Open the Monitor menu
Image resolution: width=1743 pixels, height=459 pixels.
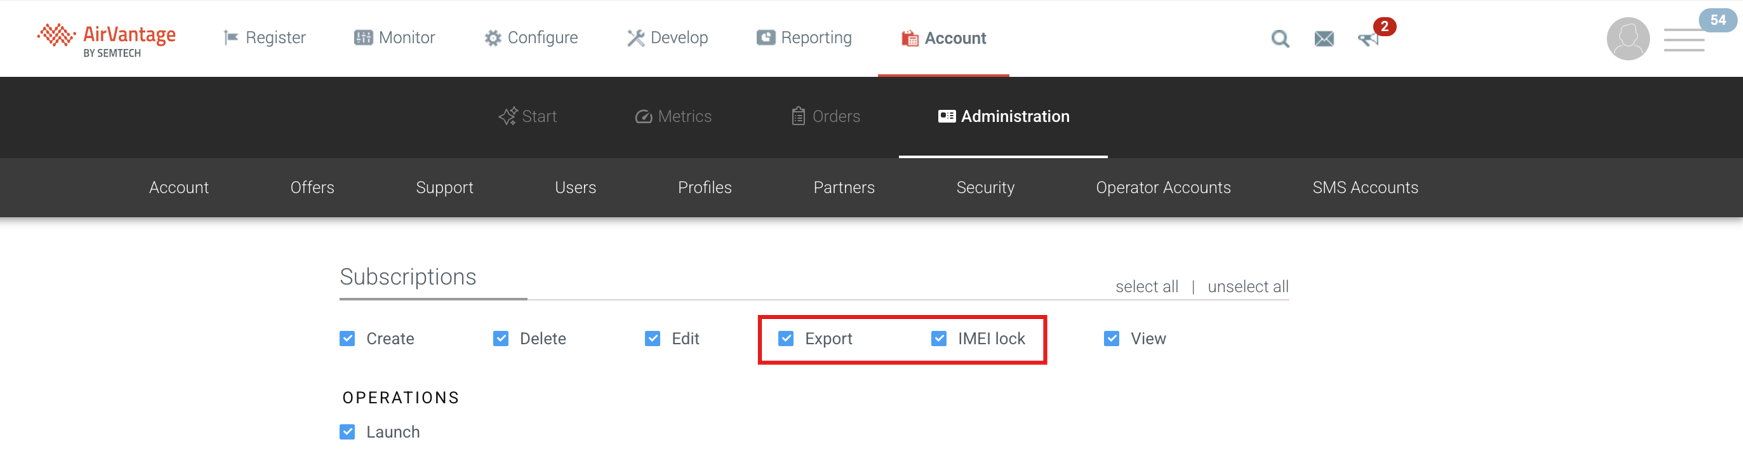point(394,38)
